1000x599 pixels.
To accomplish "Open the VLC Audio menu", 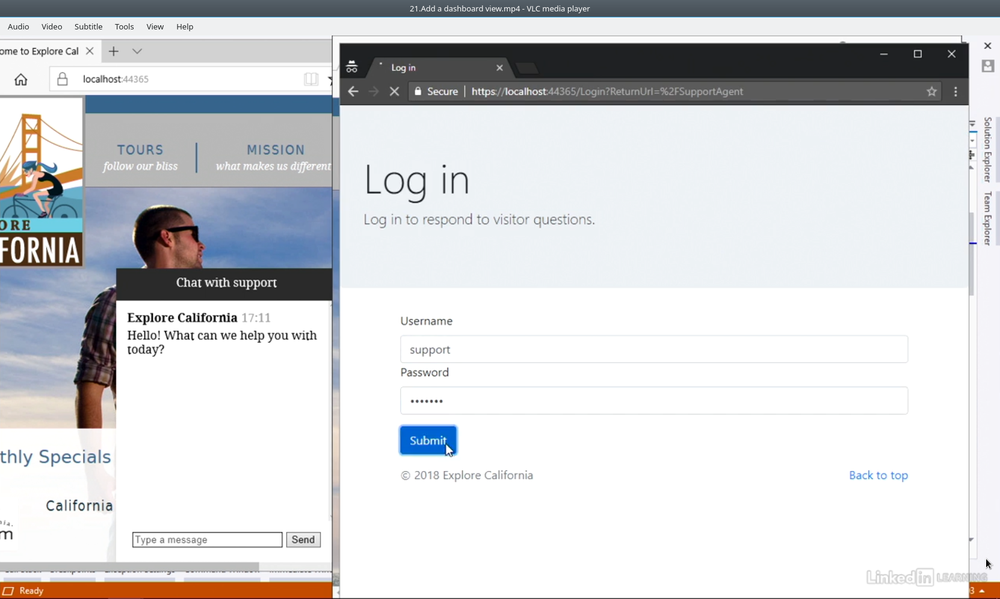I will tap(18, 27).
